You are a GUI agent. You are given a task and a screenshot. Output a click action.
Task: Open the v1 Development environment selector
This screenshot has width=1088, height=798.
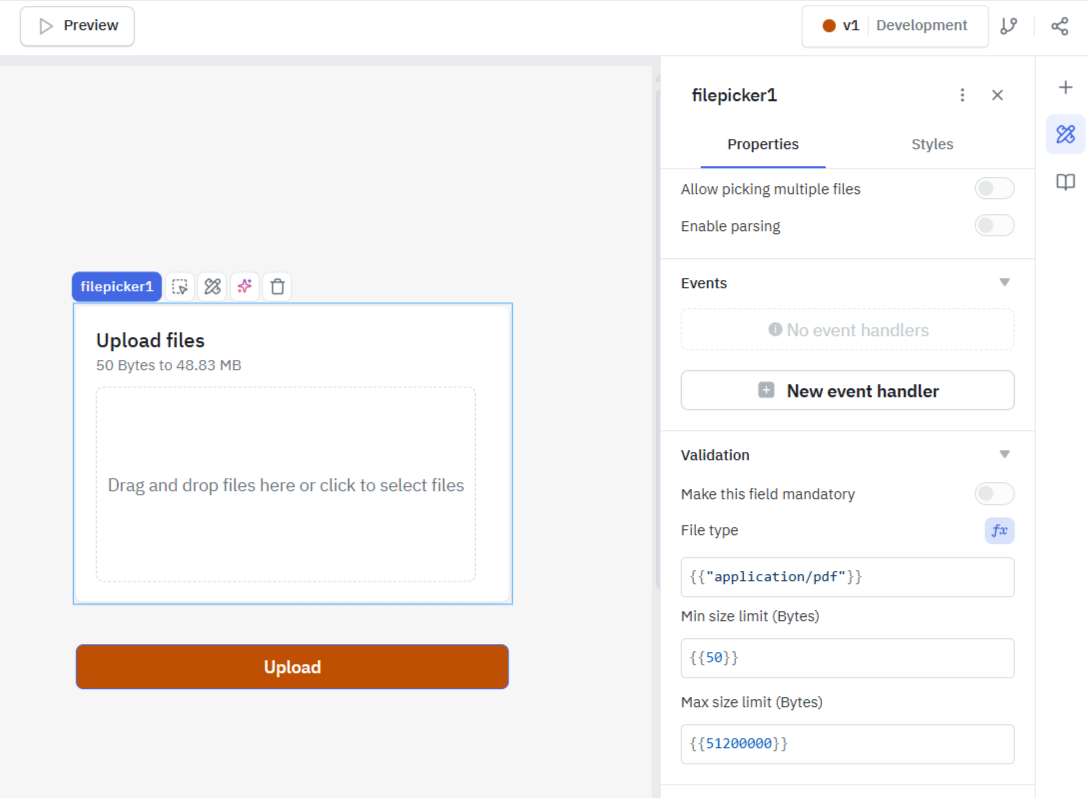894,25
